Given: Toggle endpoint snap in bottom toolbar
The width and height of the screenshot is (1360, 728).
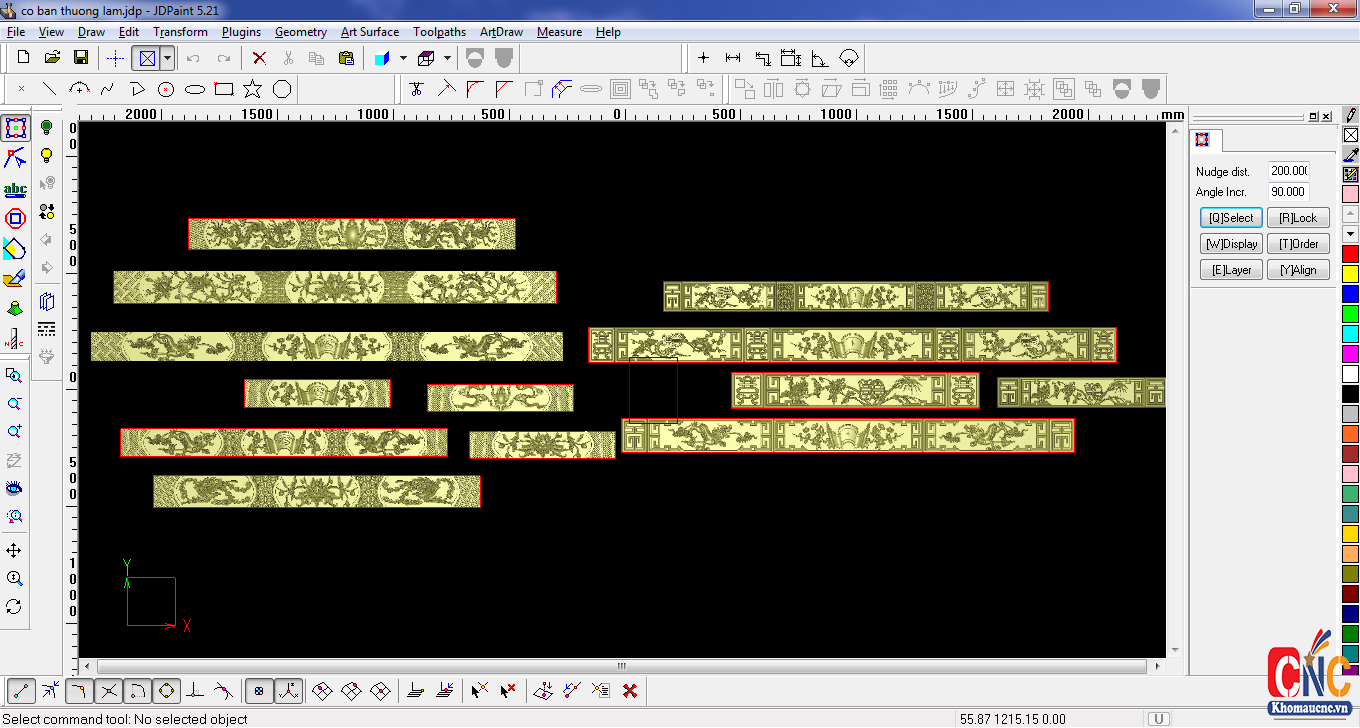Looking at the screenshot, I should coord(22,690).
